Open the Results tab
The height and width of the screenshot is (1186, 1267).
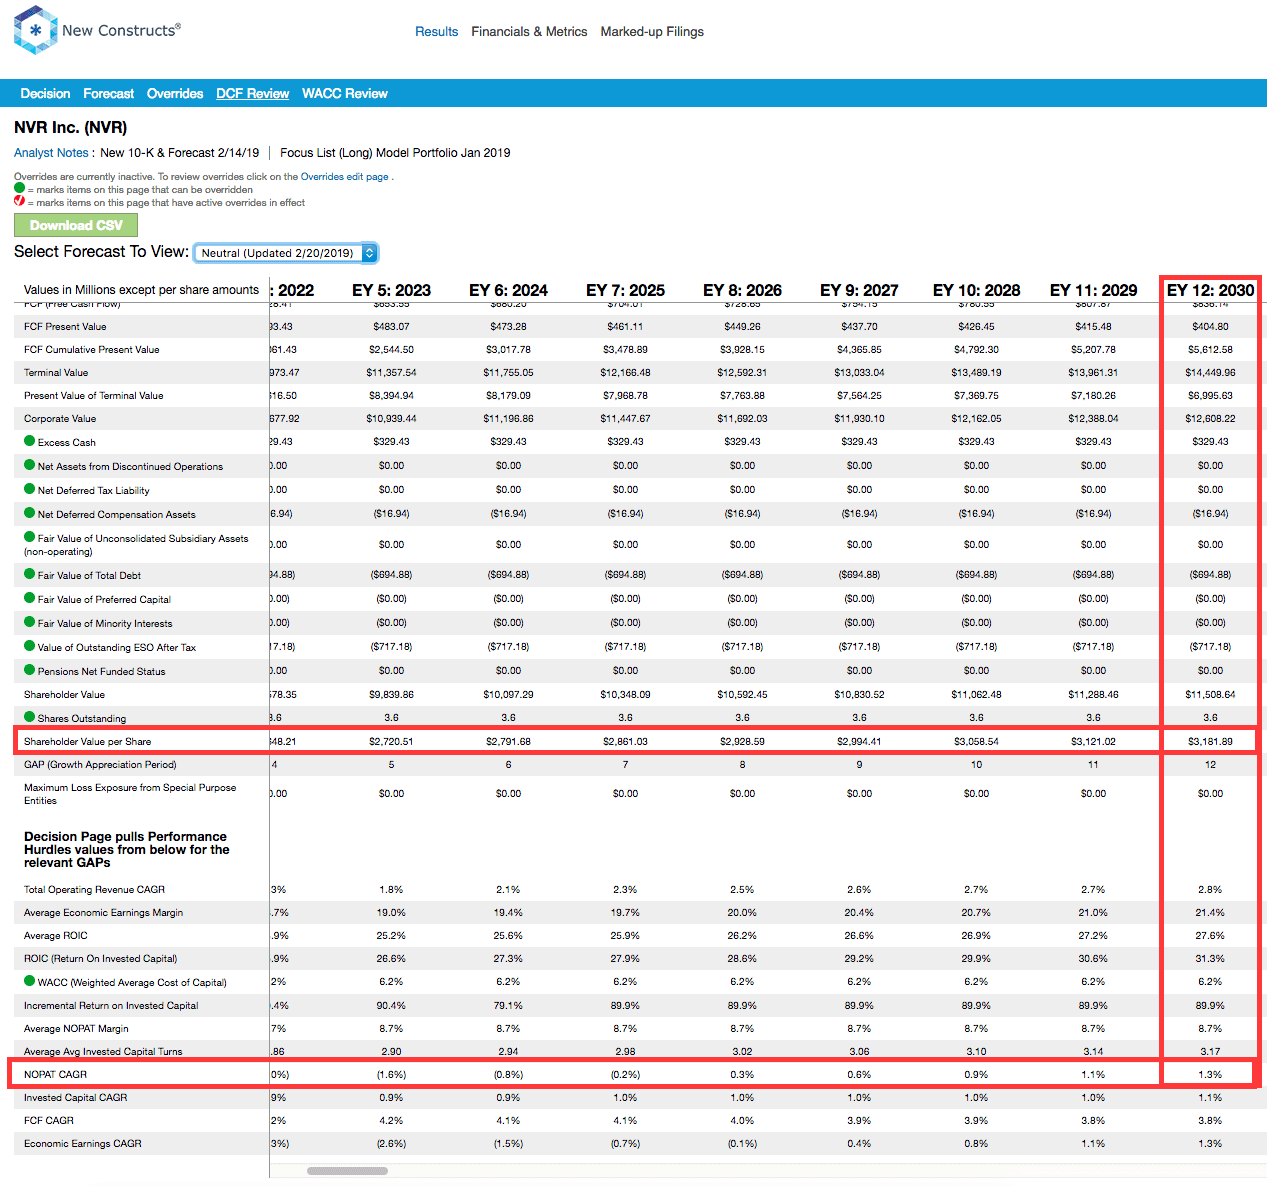pyautogui.click(x=437, y=32)
